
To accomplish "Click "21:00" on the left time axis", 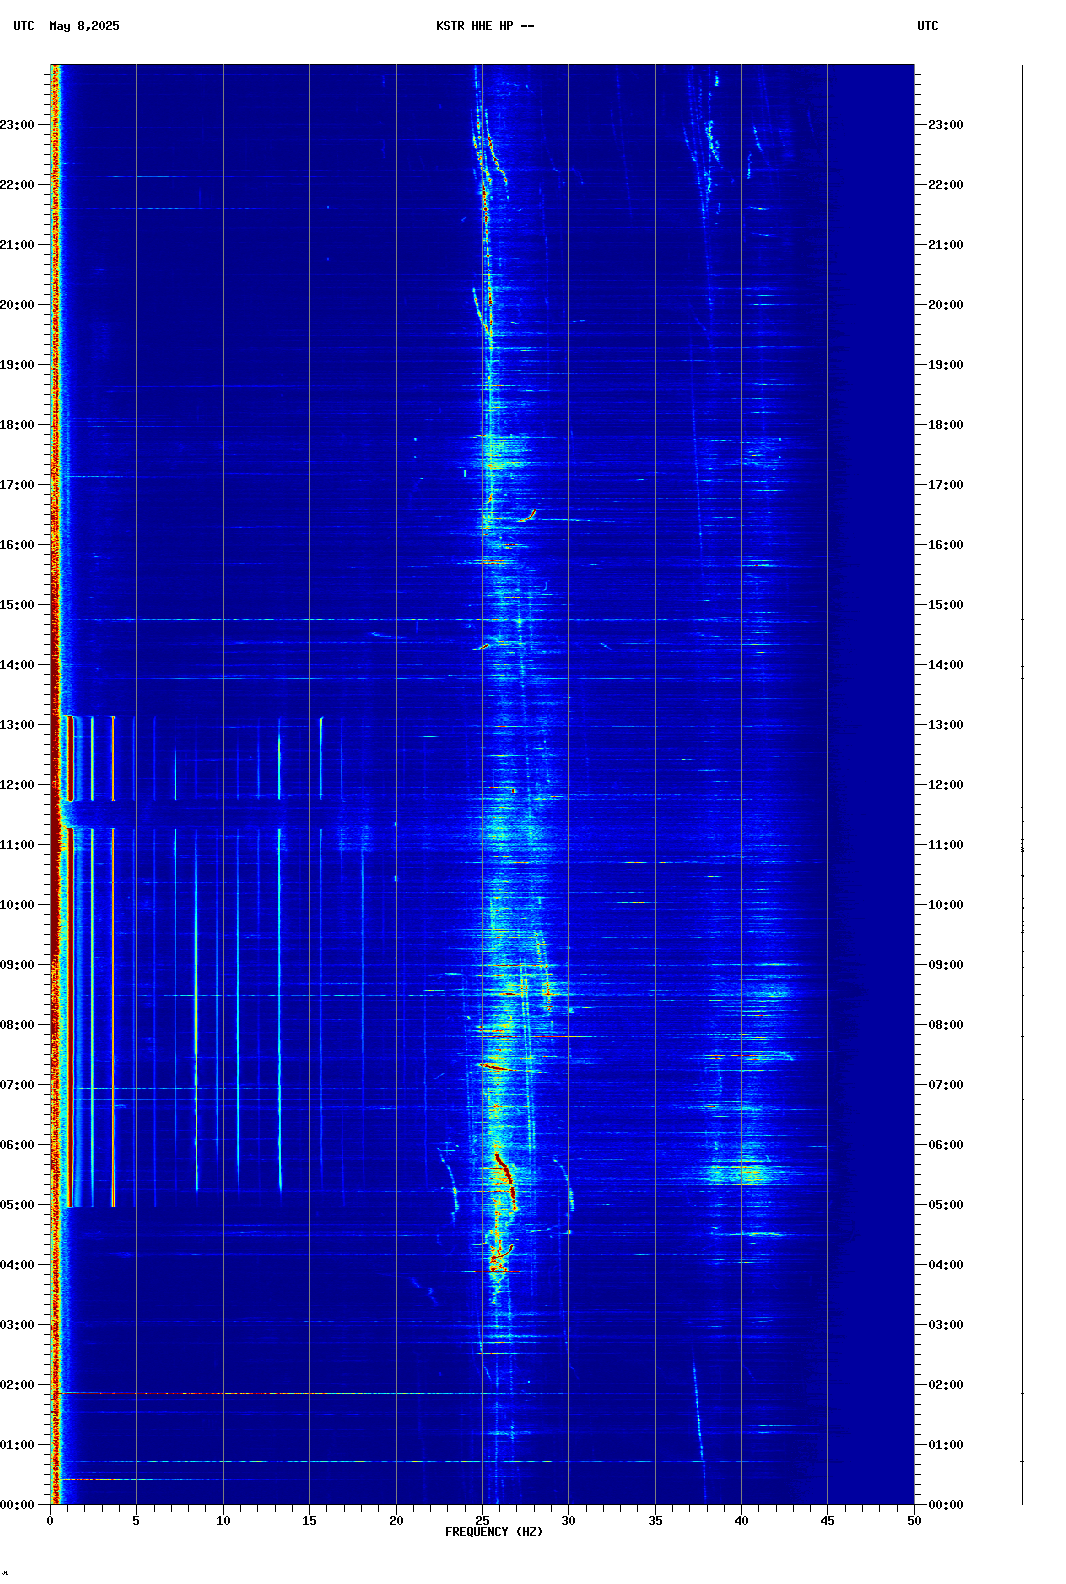I will pyautogui.click(x=17, y=245).
